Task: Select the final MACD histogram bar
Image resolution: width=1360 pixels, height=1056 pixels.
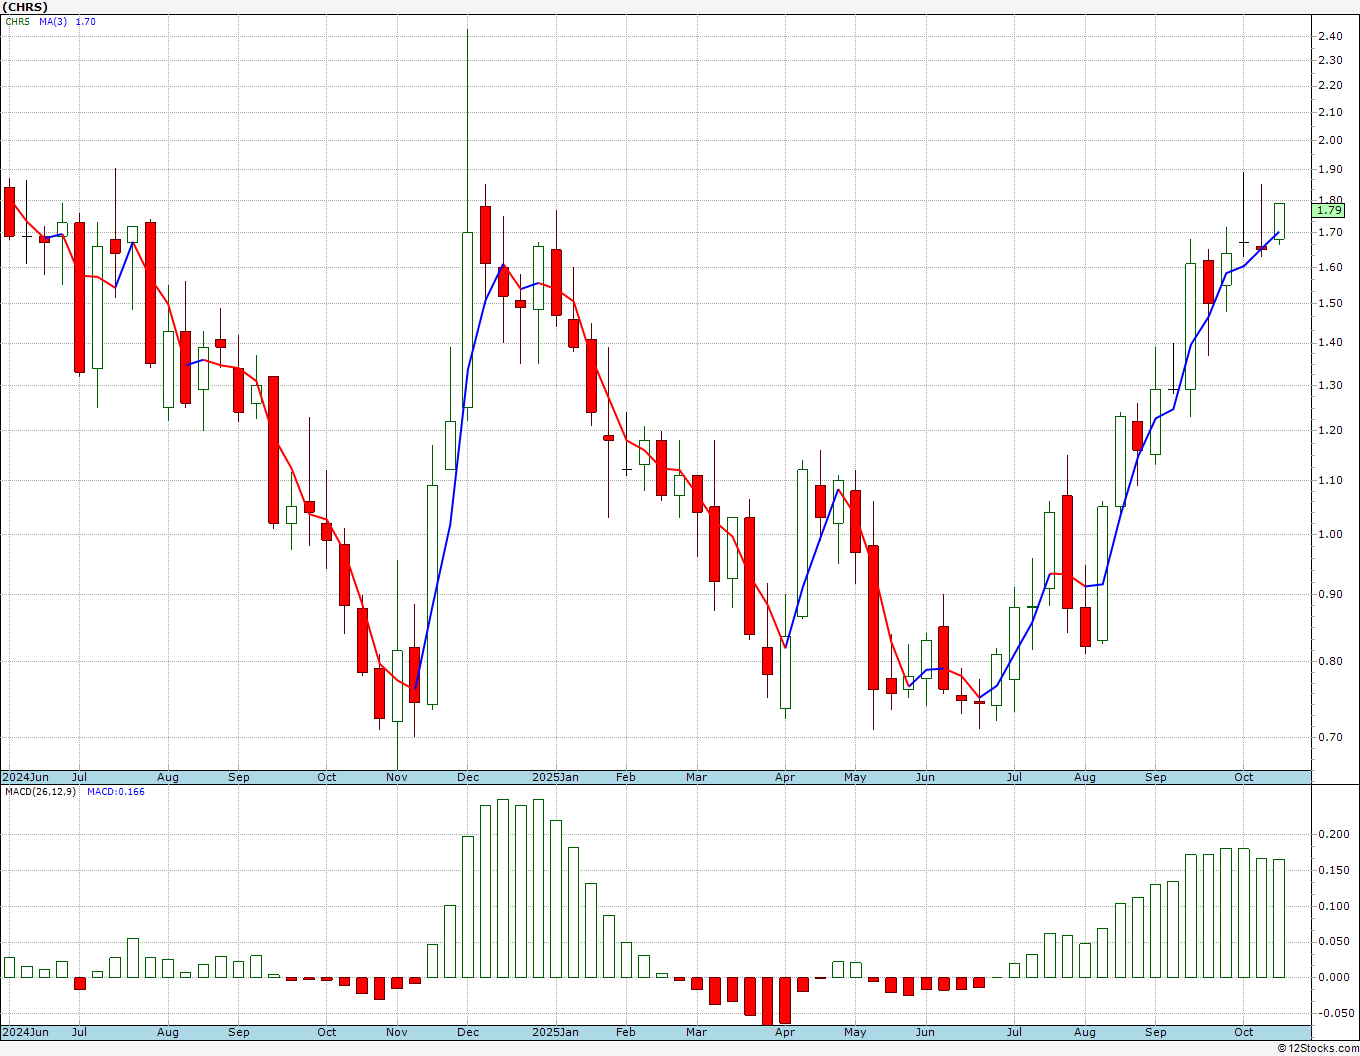Action: (x=1279, y=918)
